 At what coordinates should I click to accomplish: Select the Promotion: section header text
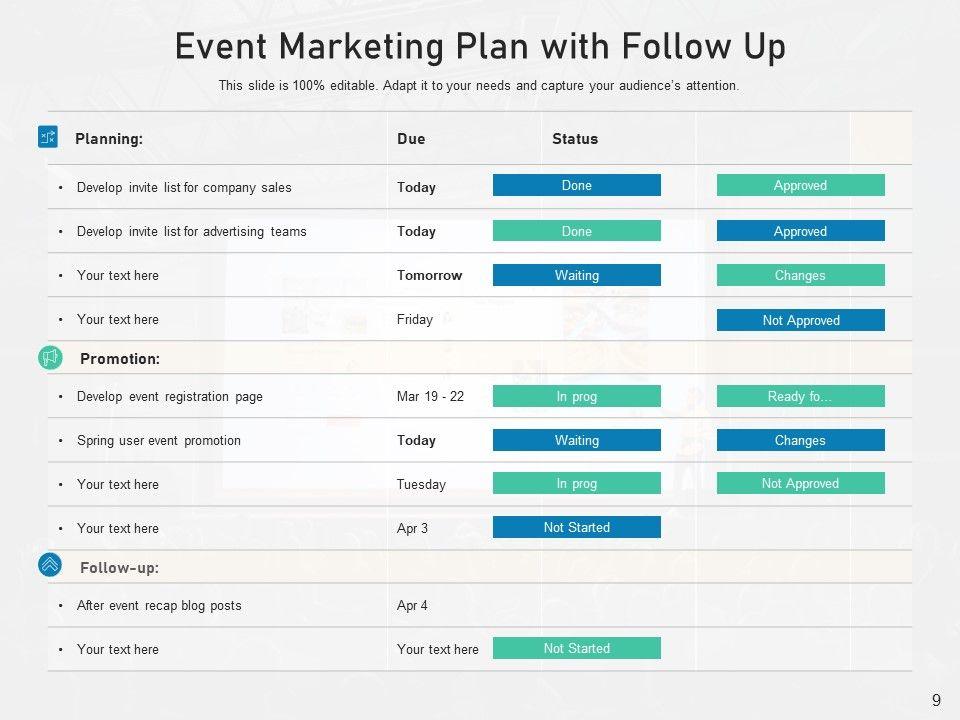click(x=120, y=358)
